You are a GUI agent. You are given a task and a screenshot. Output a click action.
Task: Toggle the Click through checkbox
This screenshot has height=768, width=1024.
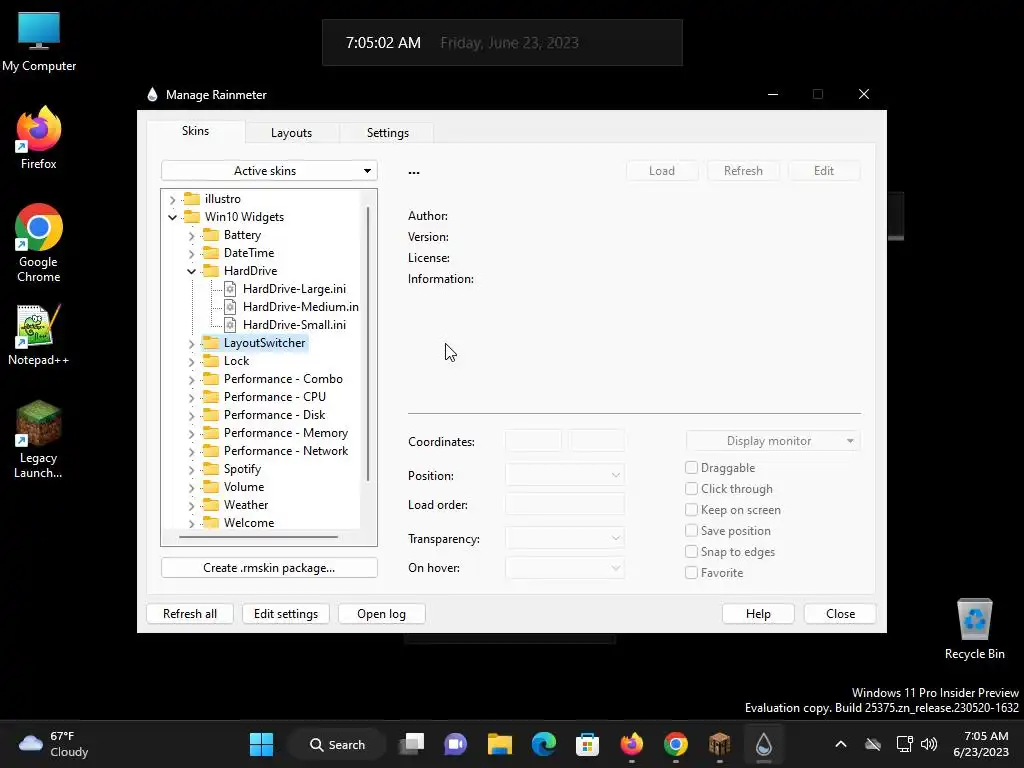click(691, 488)
